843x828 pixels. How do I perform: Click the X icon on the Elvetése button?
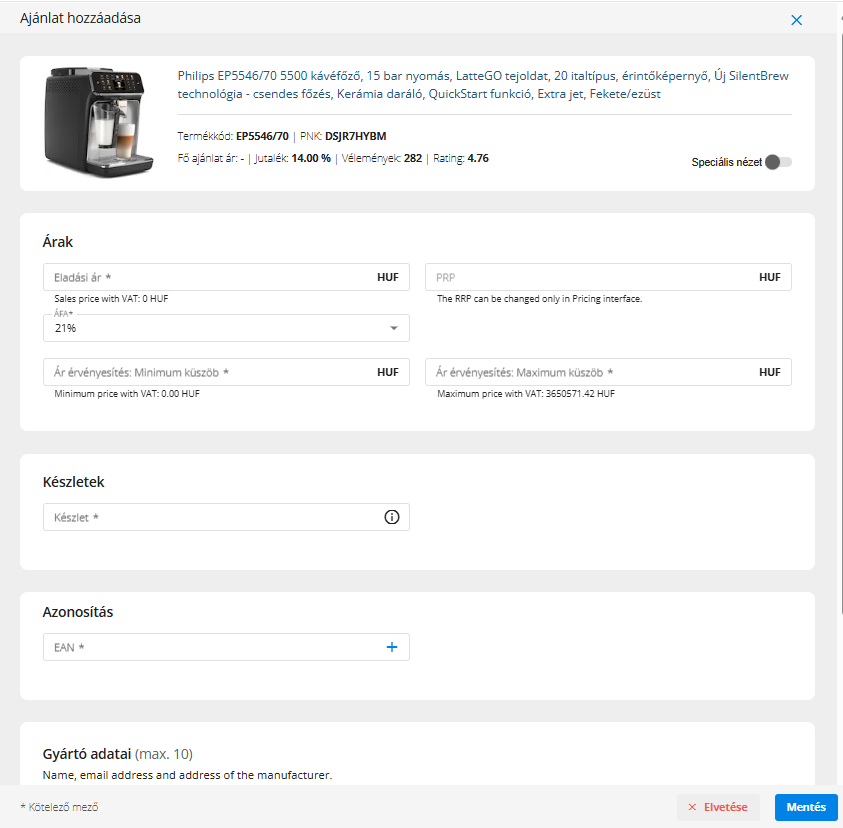coord(692,807)
